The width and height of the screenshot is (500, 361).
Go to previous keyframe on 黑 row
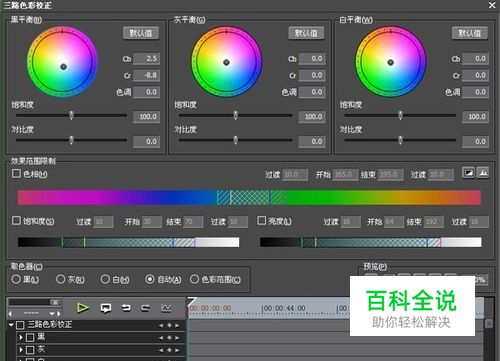161,338
